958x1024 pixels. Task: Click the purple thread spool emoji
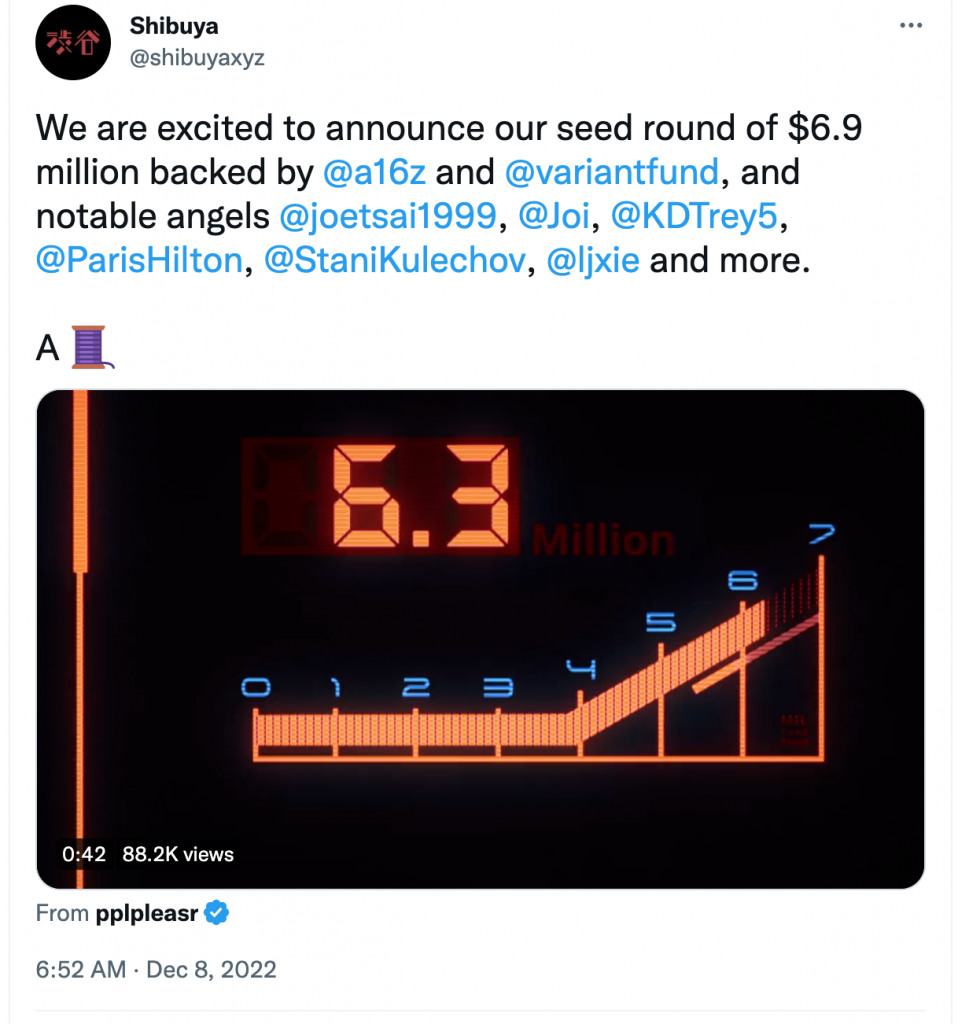click(x=89, y=347)
